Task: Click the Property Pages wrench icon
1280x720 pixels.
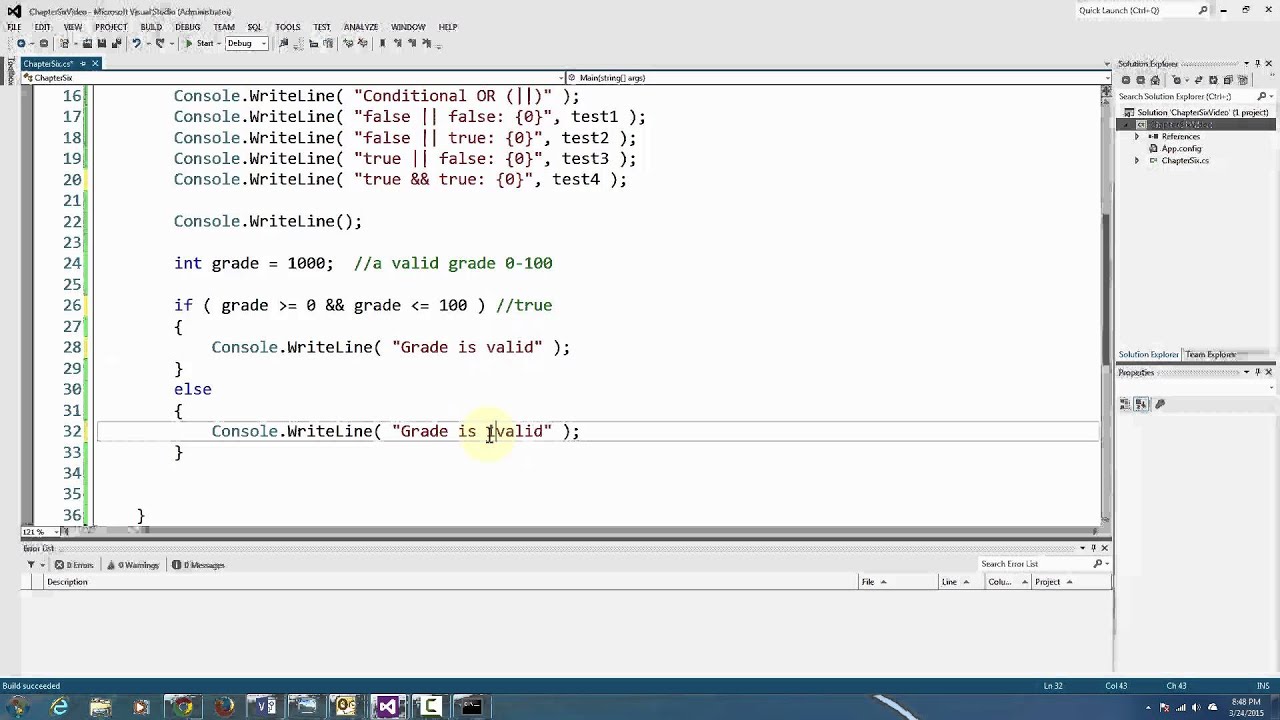Action: (x=1160, y=404)
